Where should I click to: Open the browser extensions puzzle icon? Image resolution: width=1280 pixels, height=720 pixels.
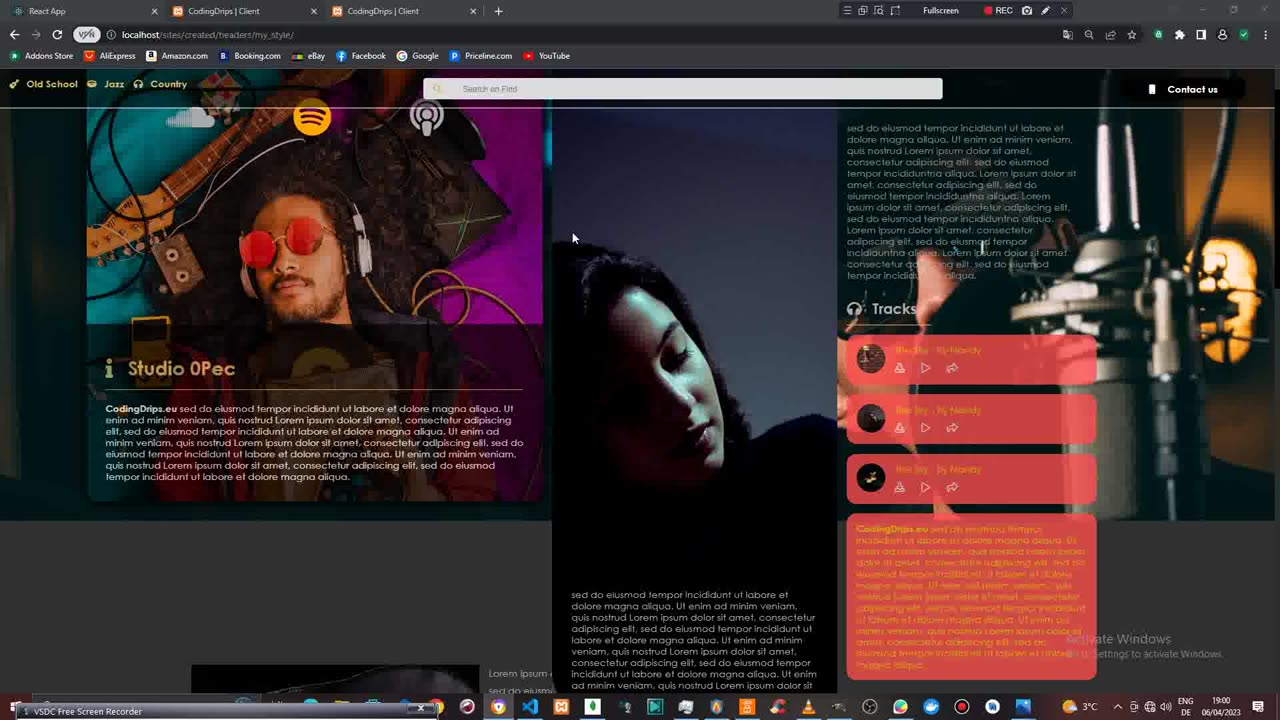point(1180,35)
